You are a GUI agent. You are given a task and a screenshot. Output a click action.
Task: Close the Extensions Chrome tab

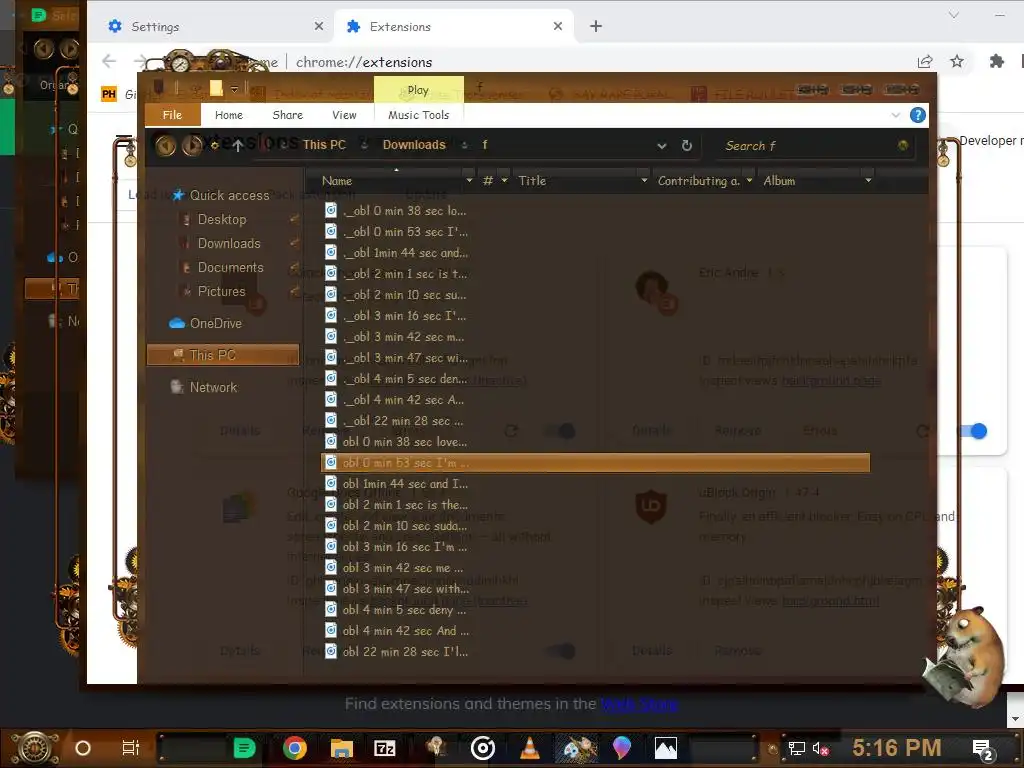(x=558, y=26)
